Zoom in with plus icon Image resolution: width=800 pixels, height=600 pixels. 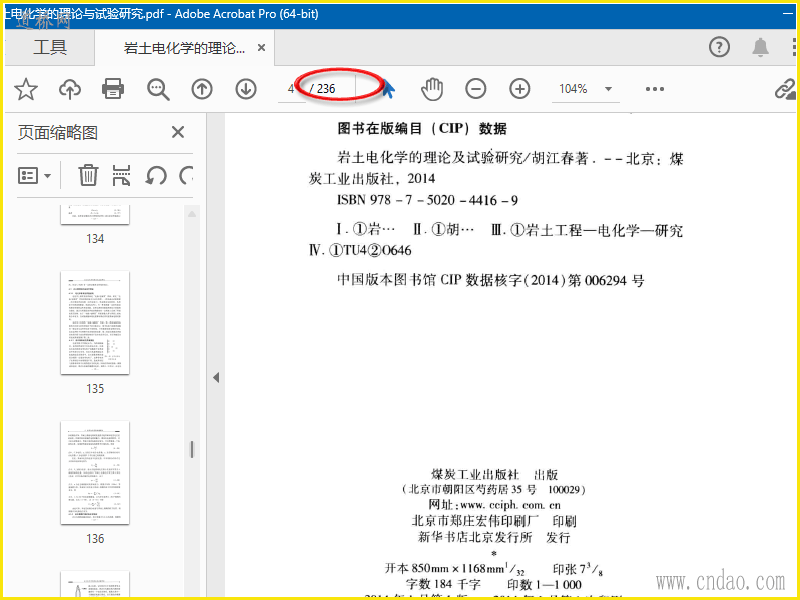pyautogui.click(x=519, y=89)
